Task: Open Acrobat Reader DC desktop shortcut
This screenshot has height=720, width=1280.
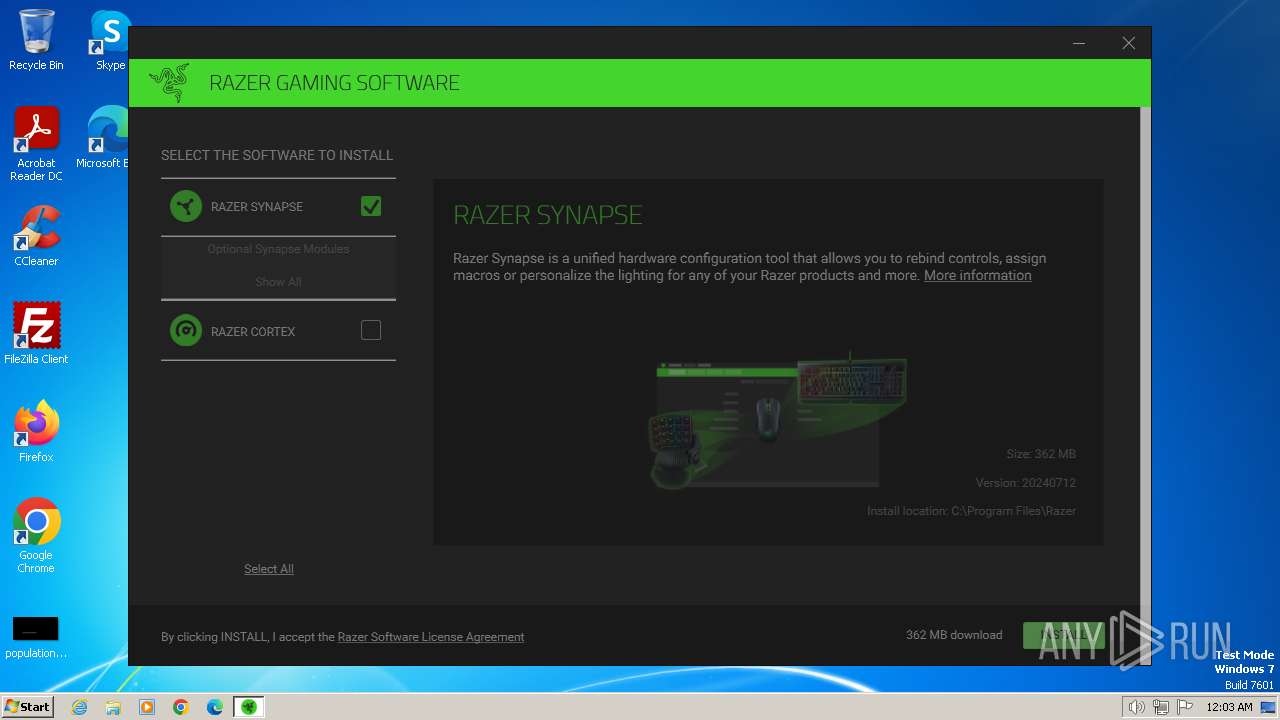Action: coord(36,145)
